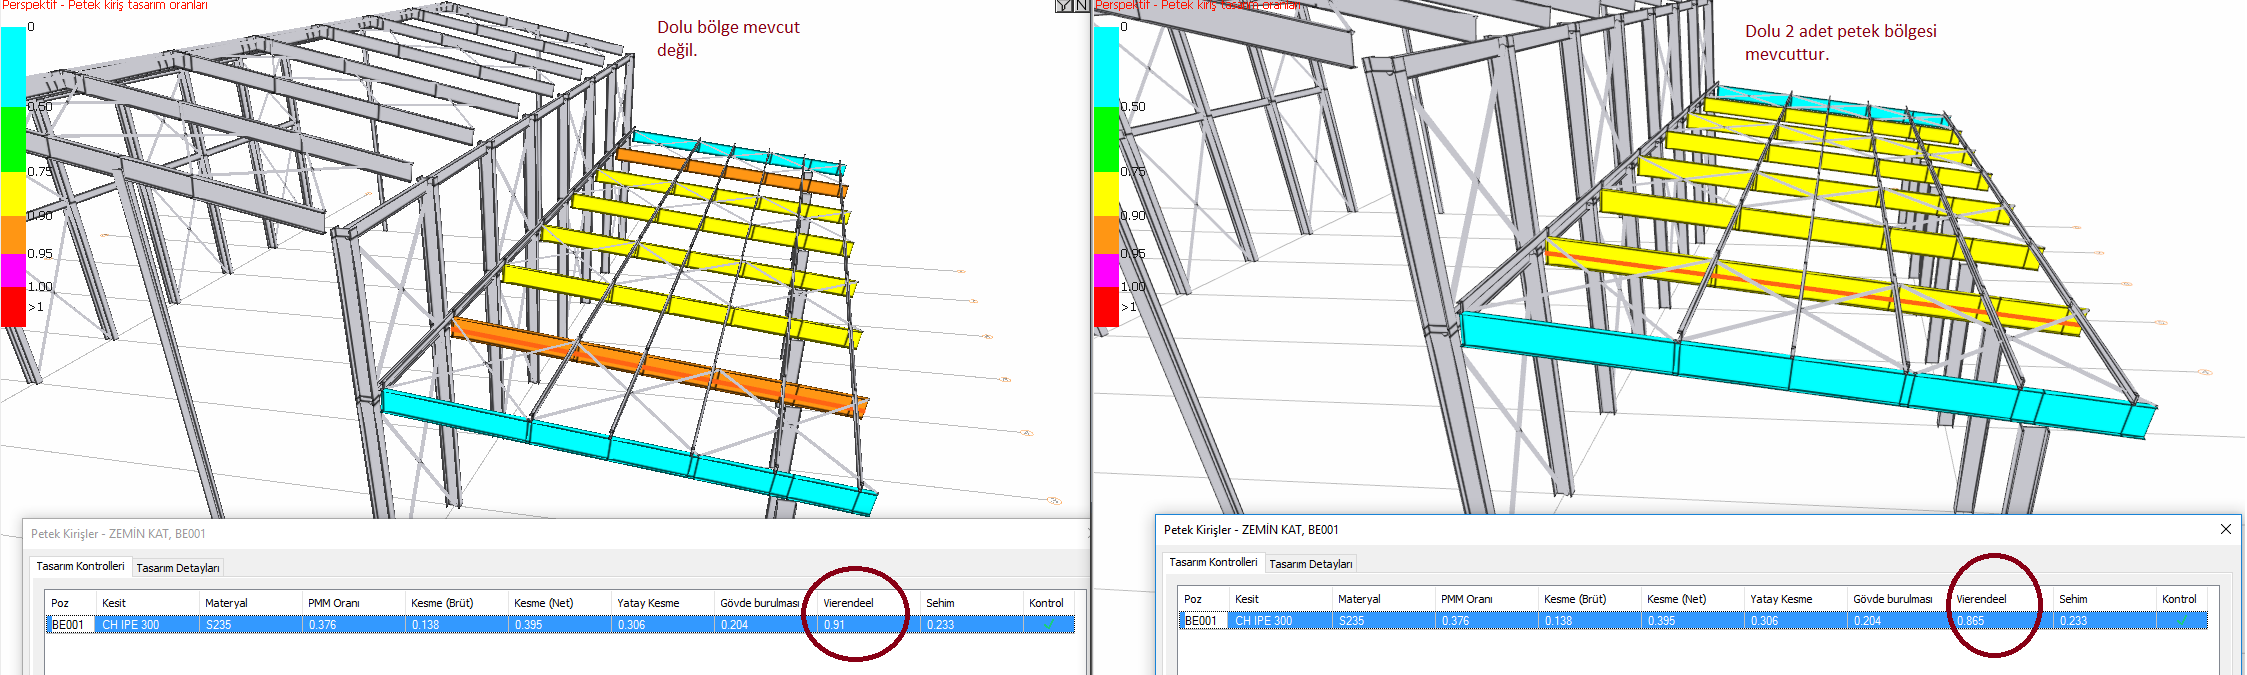Select Tasarım Kontrolleri tab in right dialog
Screen dimensions: 2247x675
[1213, 562]
